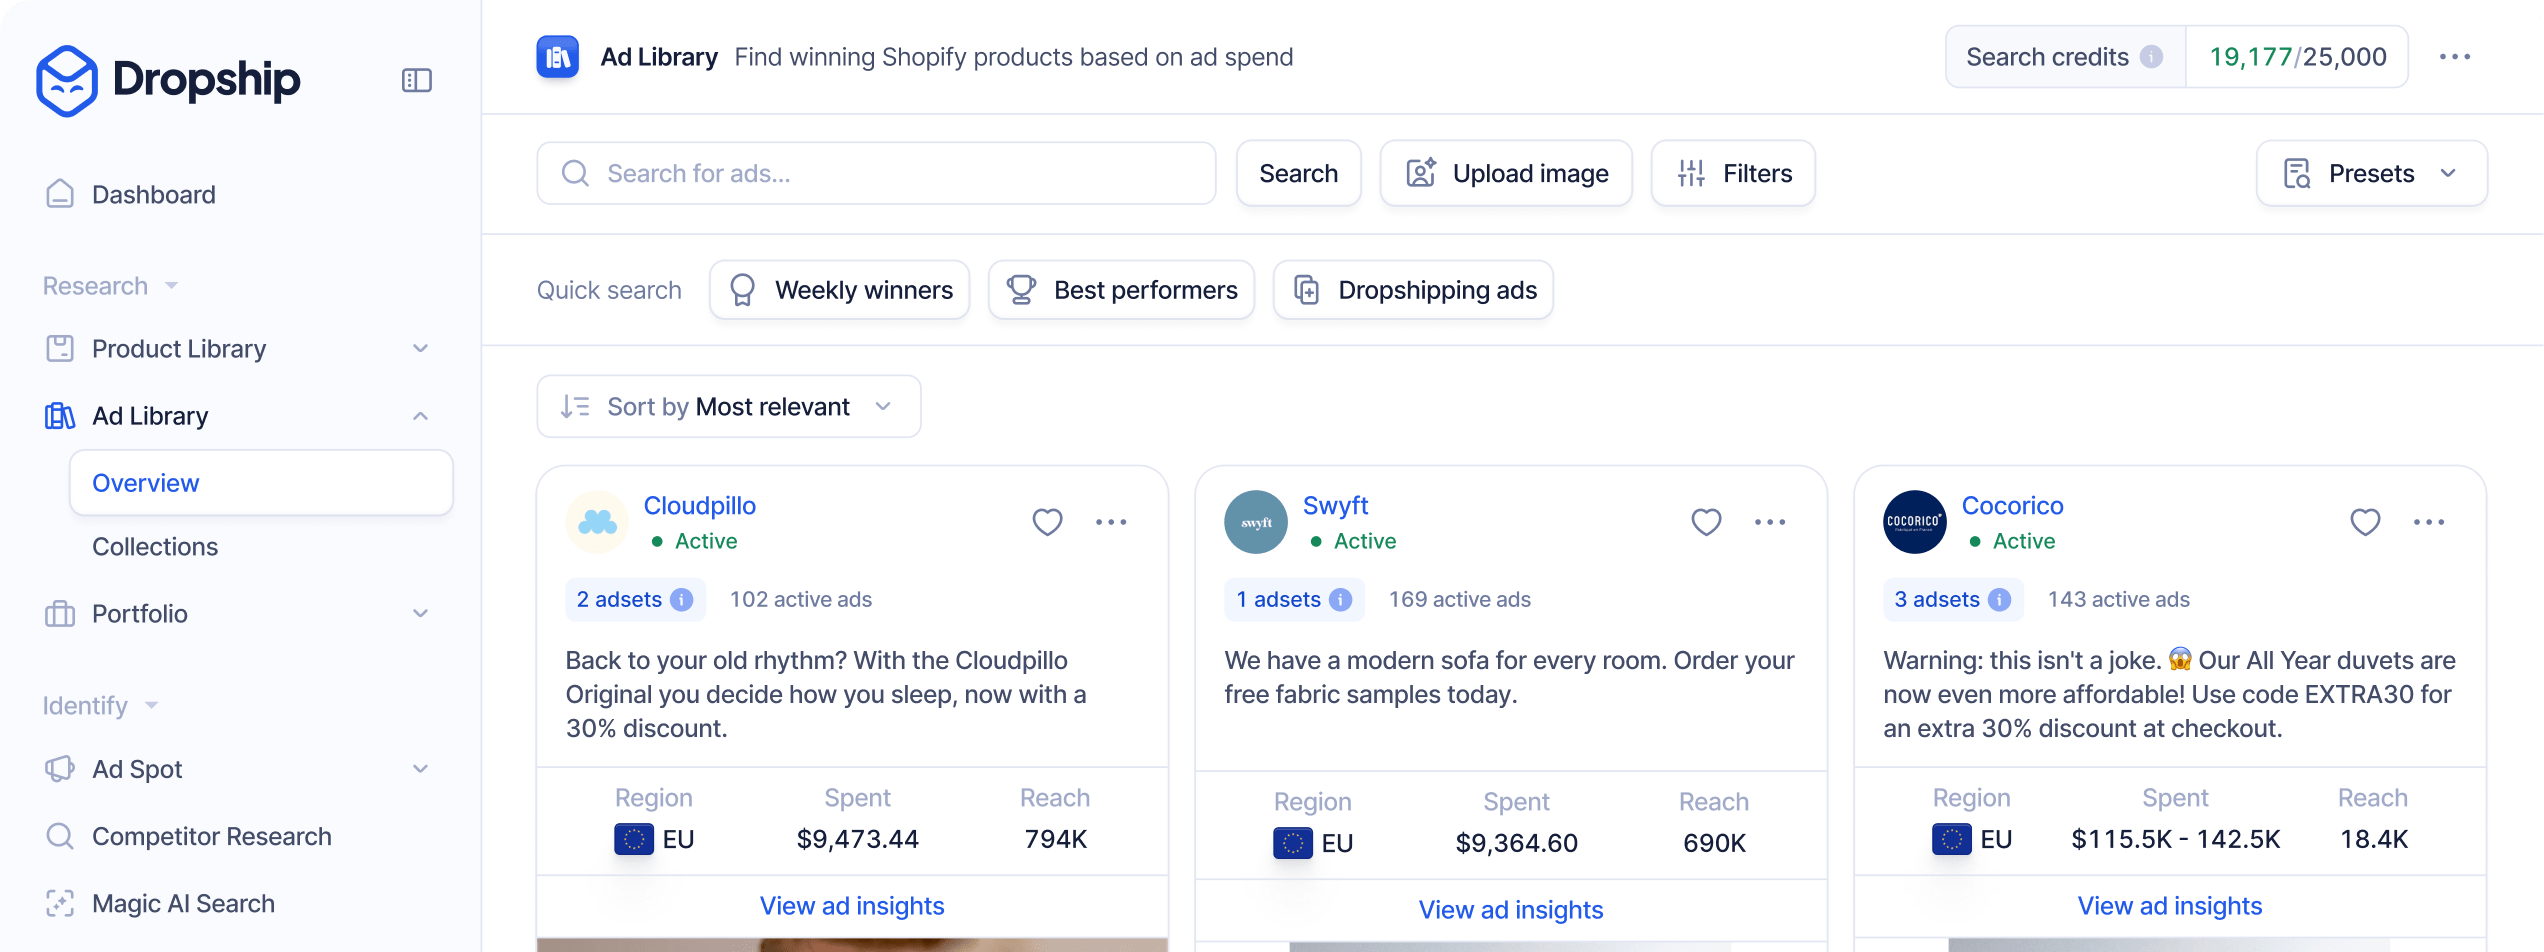The image size is (2544, 952).
Task: Click the Product Library icon in sidebar
Action: [60, 348]
